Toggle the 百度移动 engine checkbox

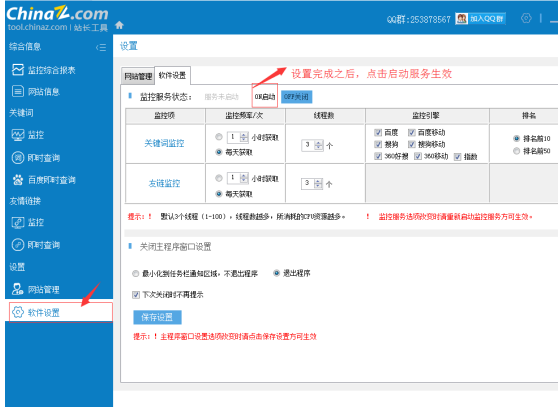pyautogui.click(x=412, y=132)
